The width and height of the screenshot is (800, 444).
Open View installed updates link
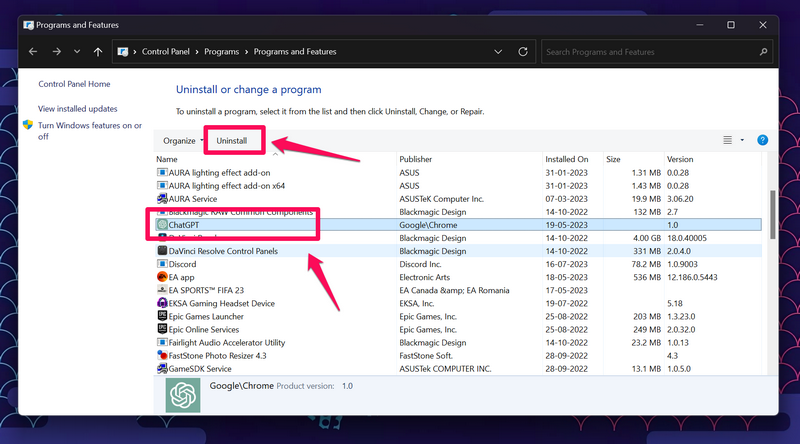[x=77, y=108]
